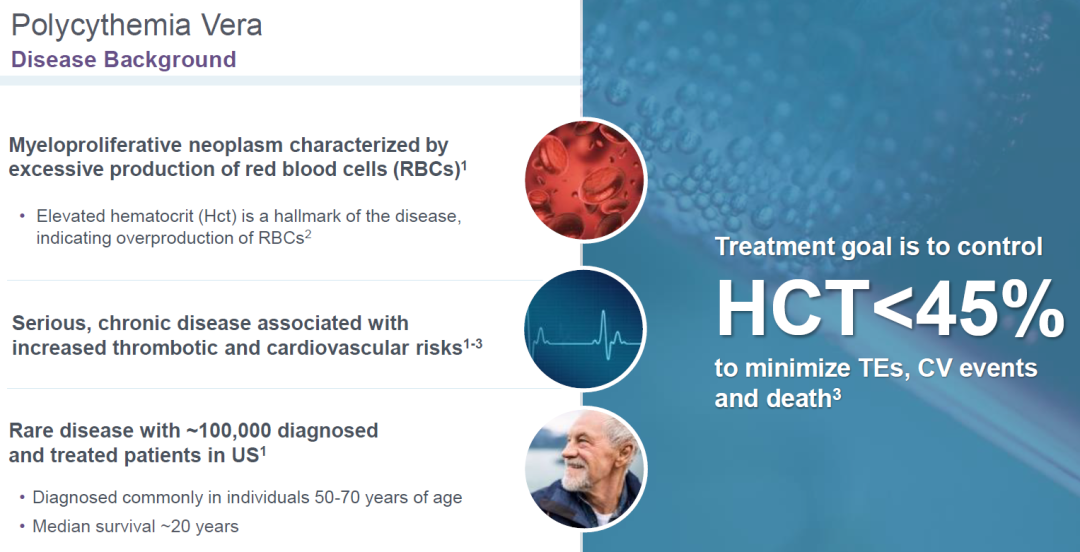Click the elderly man circular photo

pos(585,469)
